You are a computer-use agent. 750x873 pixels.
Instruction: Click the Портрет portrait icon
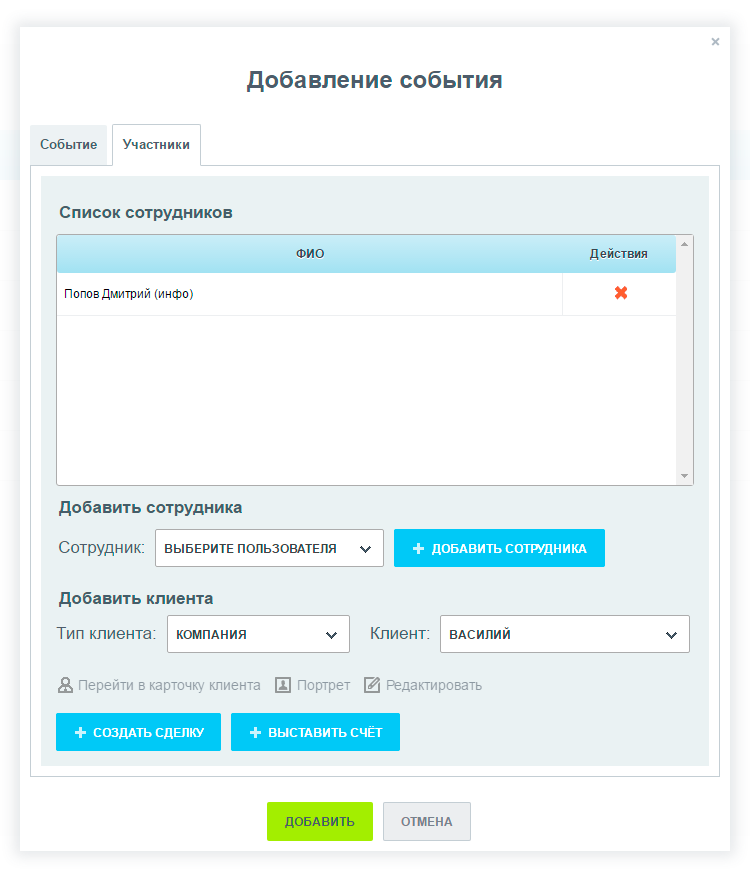[283, 685]
